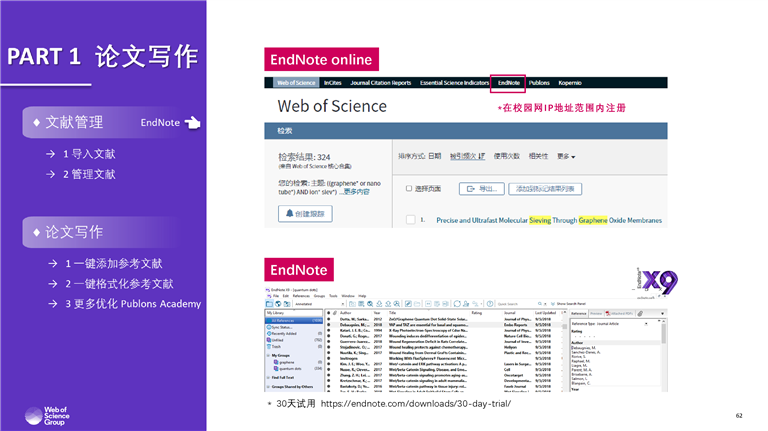This screenshot has height=431, width=768.
Task: Sort results by 相关性
Action: [538, 156]
